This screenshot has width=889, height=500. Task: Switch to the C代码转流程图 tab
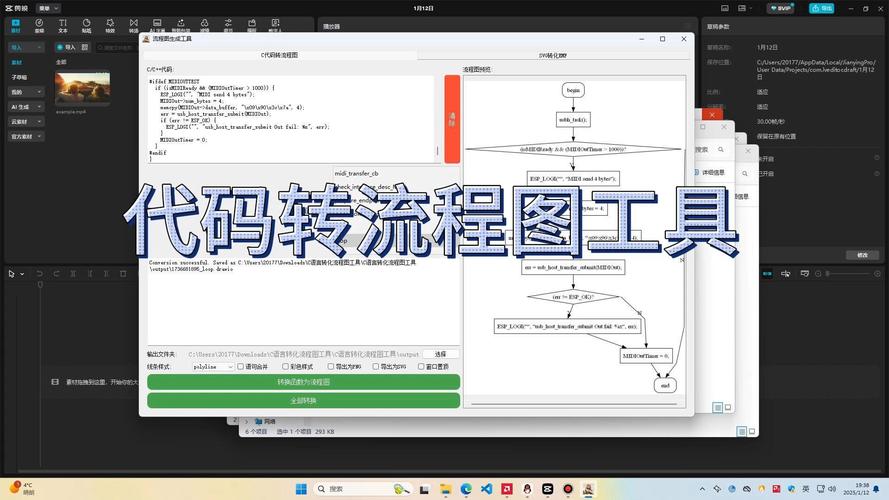(280, 55)
